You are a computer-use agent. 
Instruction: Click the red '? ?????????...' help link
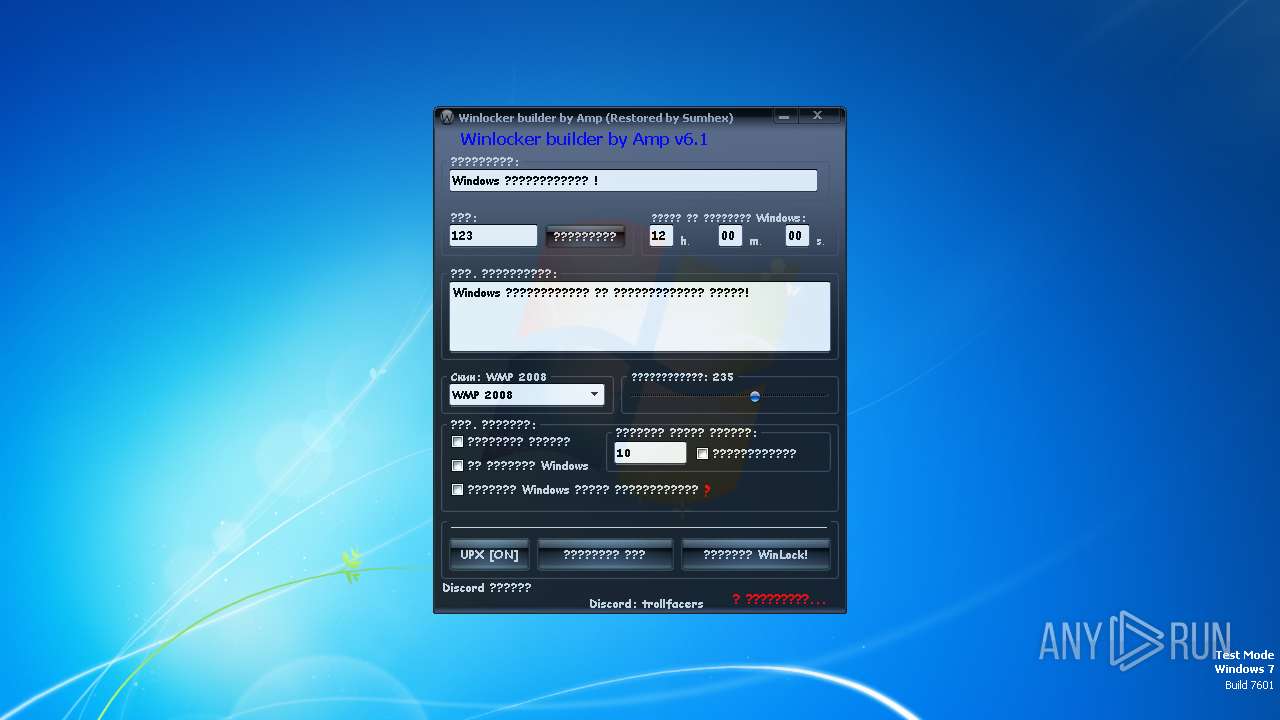coord(779,599)
